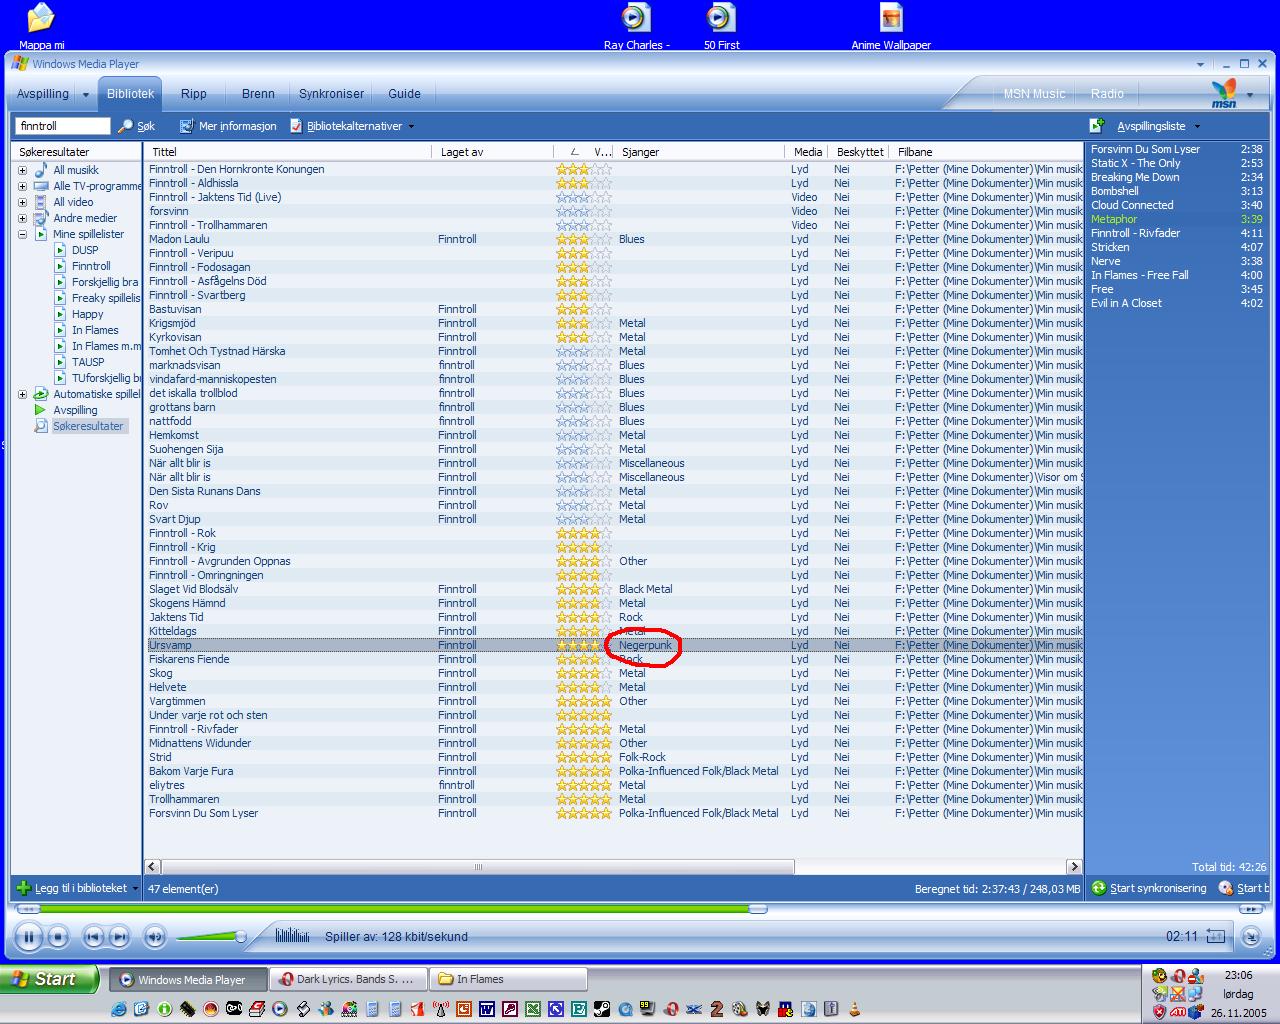Open the msn logo dropdown arrow
The width and height of the screenshot is (1280, 1024).
[x=1250, y=95]
